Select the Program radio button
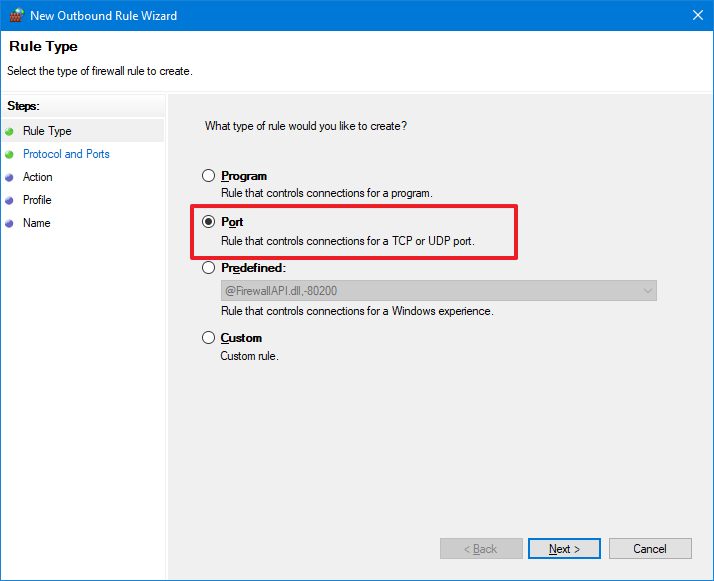Viewport: 714px width, 581px height. coord(209,176)
